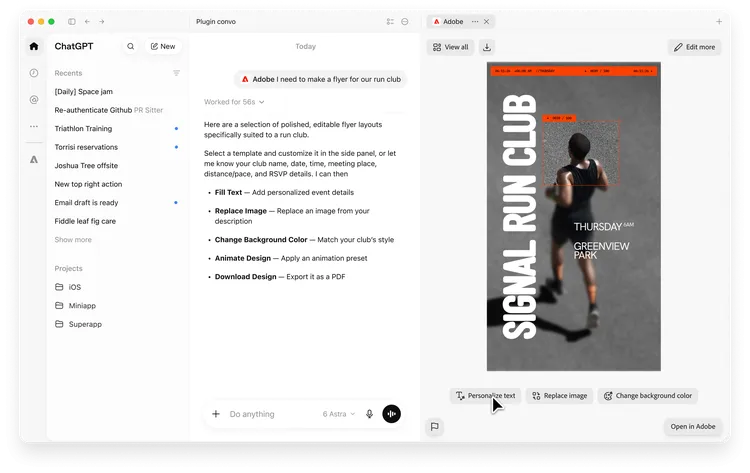Image resolution: width=750 pixels, height=473 pixels.
Task: Go forward using the right arrow
Action: tap(101, 22)
